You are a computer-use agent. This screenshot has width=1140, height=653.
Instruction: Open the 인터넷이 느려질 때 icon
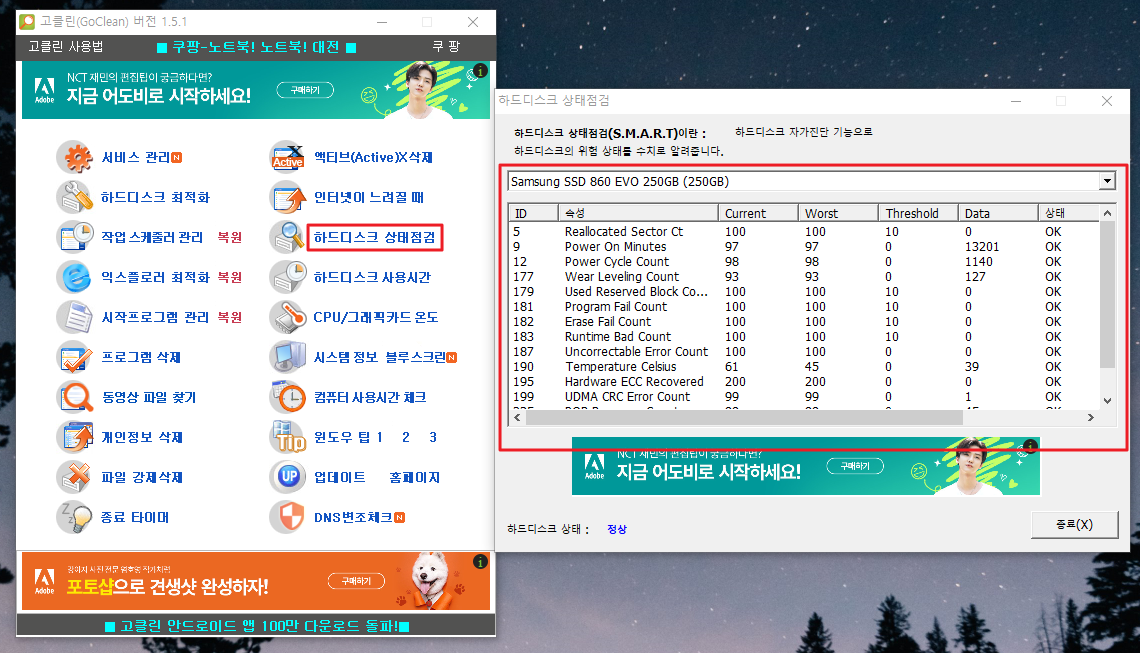click(288, 197)
